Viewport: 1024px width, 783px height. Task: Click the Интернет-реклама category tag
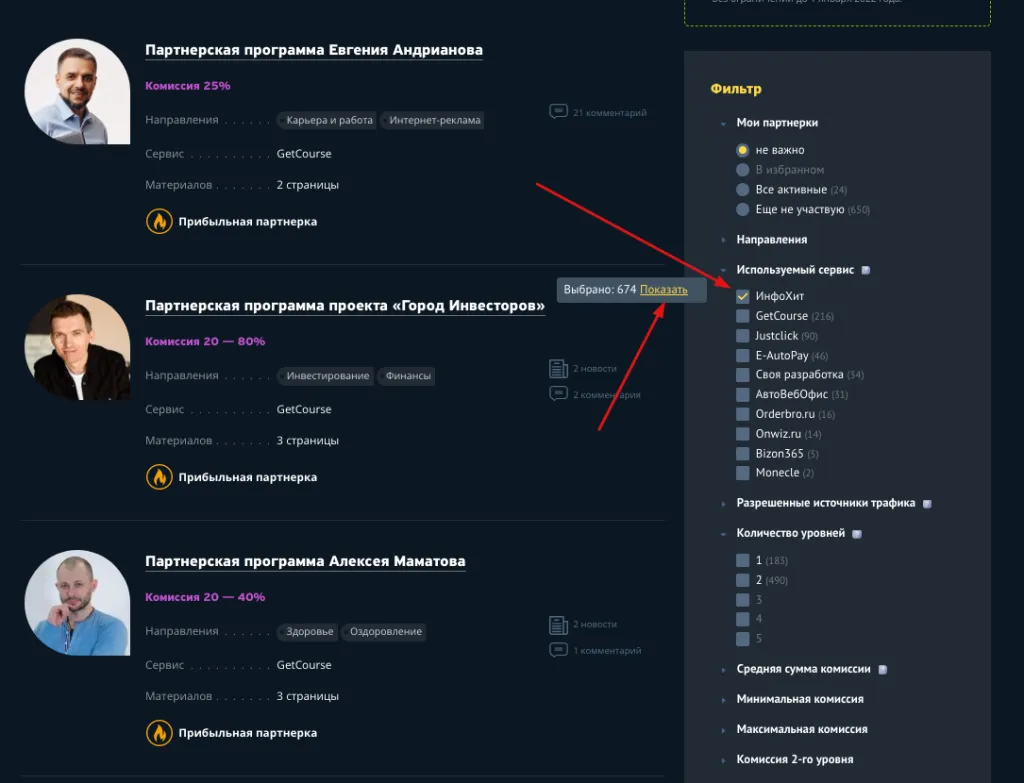(435, 120)
